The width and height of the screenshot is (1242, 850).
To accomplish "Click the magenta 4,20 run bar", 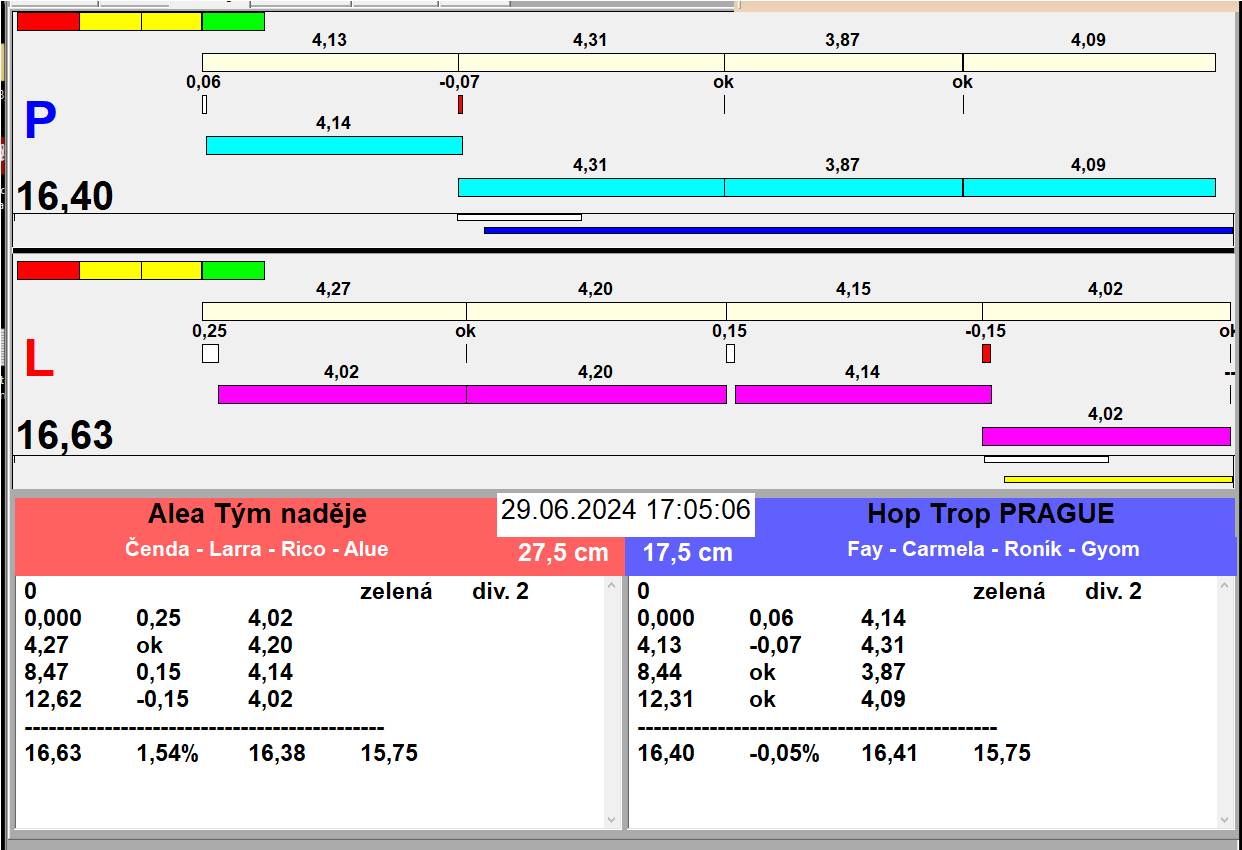I will [x=596, y=395].
